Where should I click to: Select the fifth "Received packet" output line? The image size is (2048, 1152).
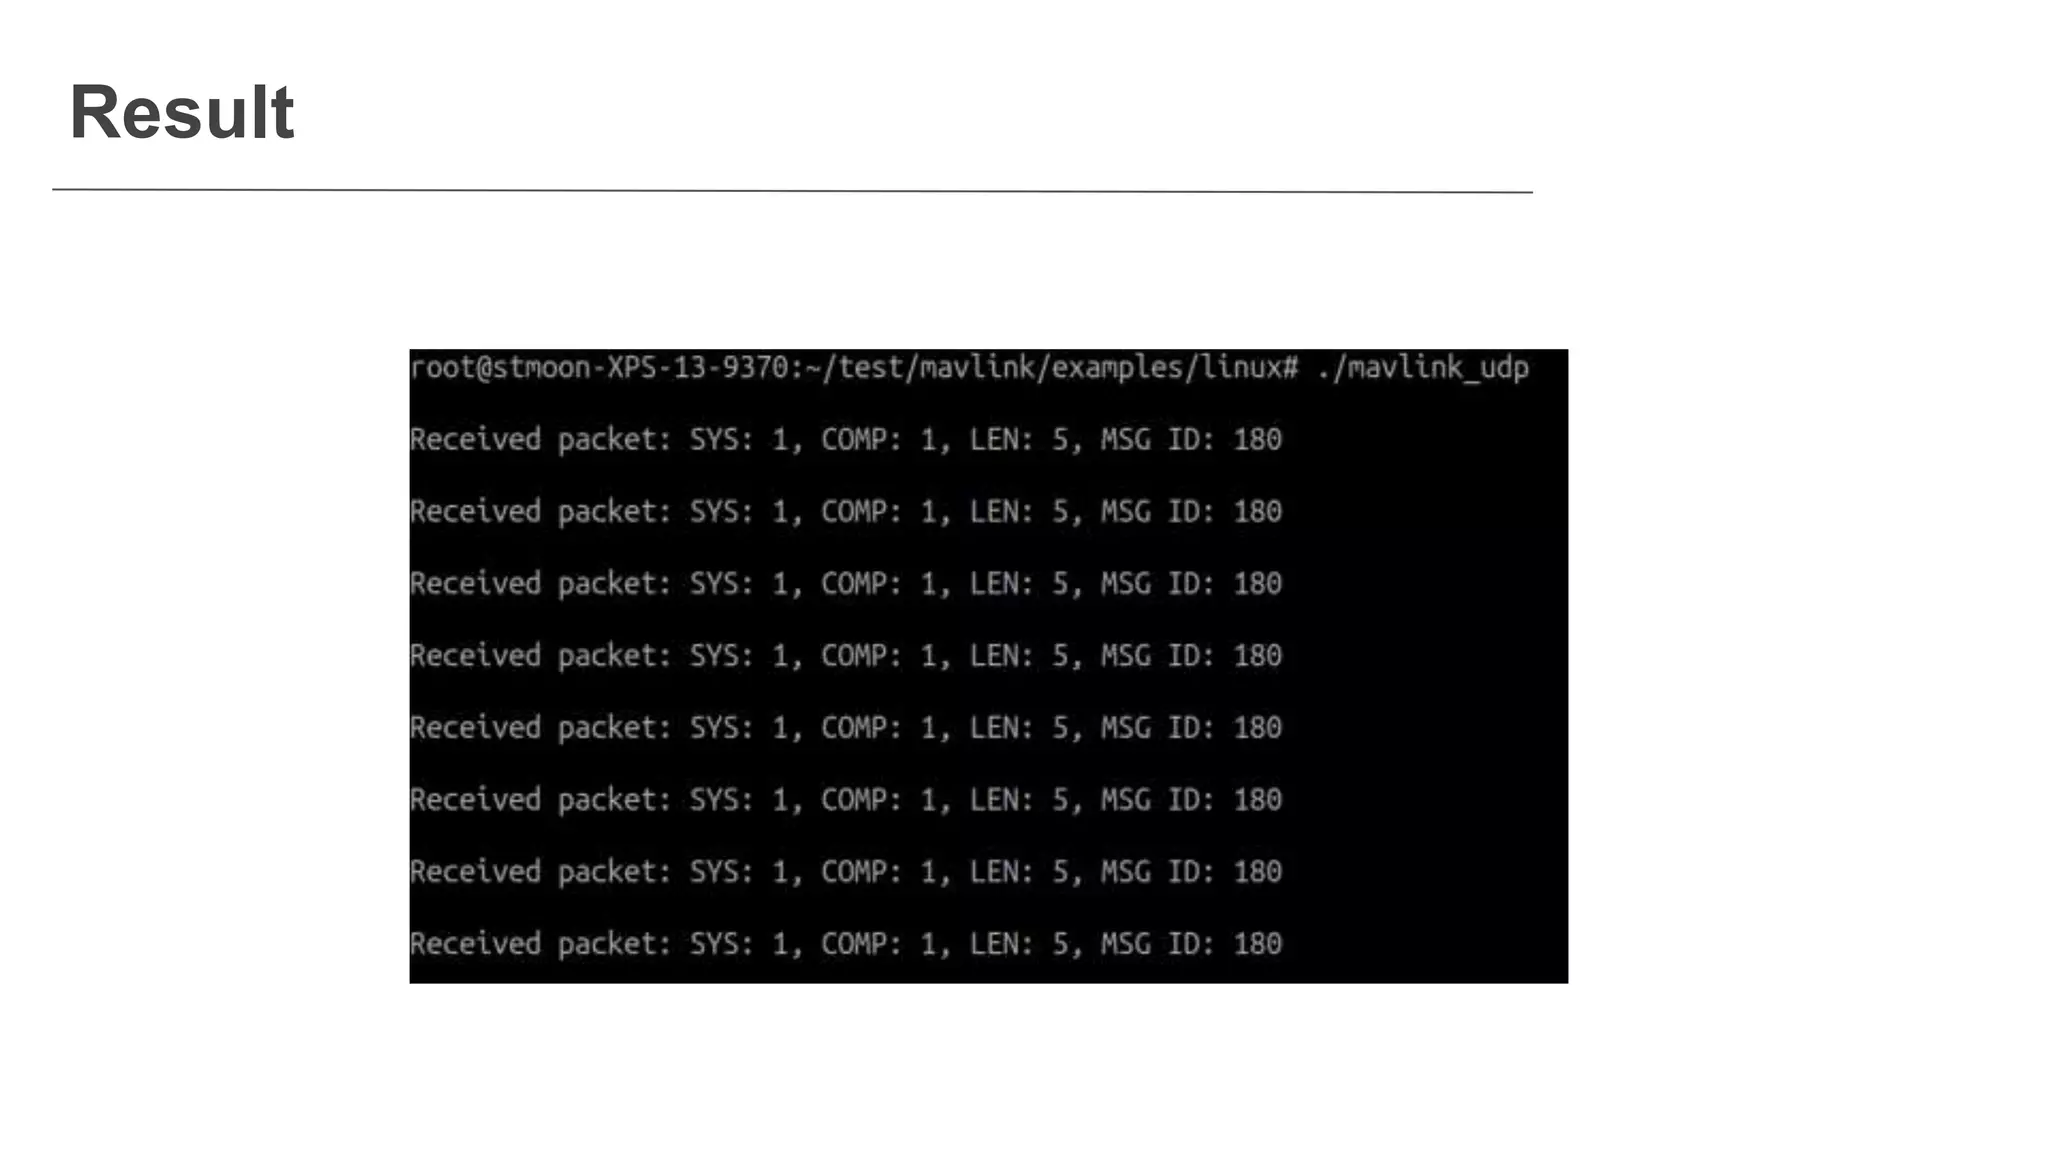pyautogui.click(x=846, y=728)
